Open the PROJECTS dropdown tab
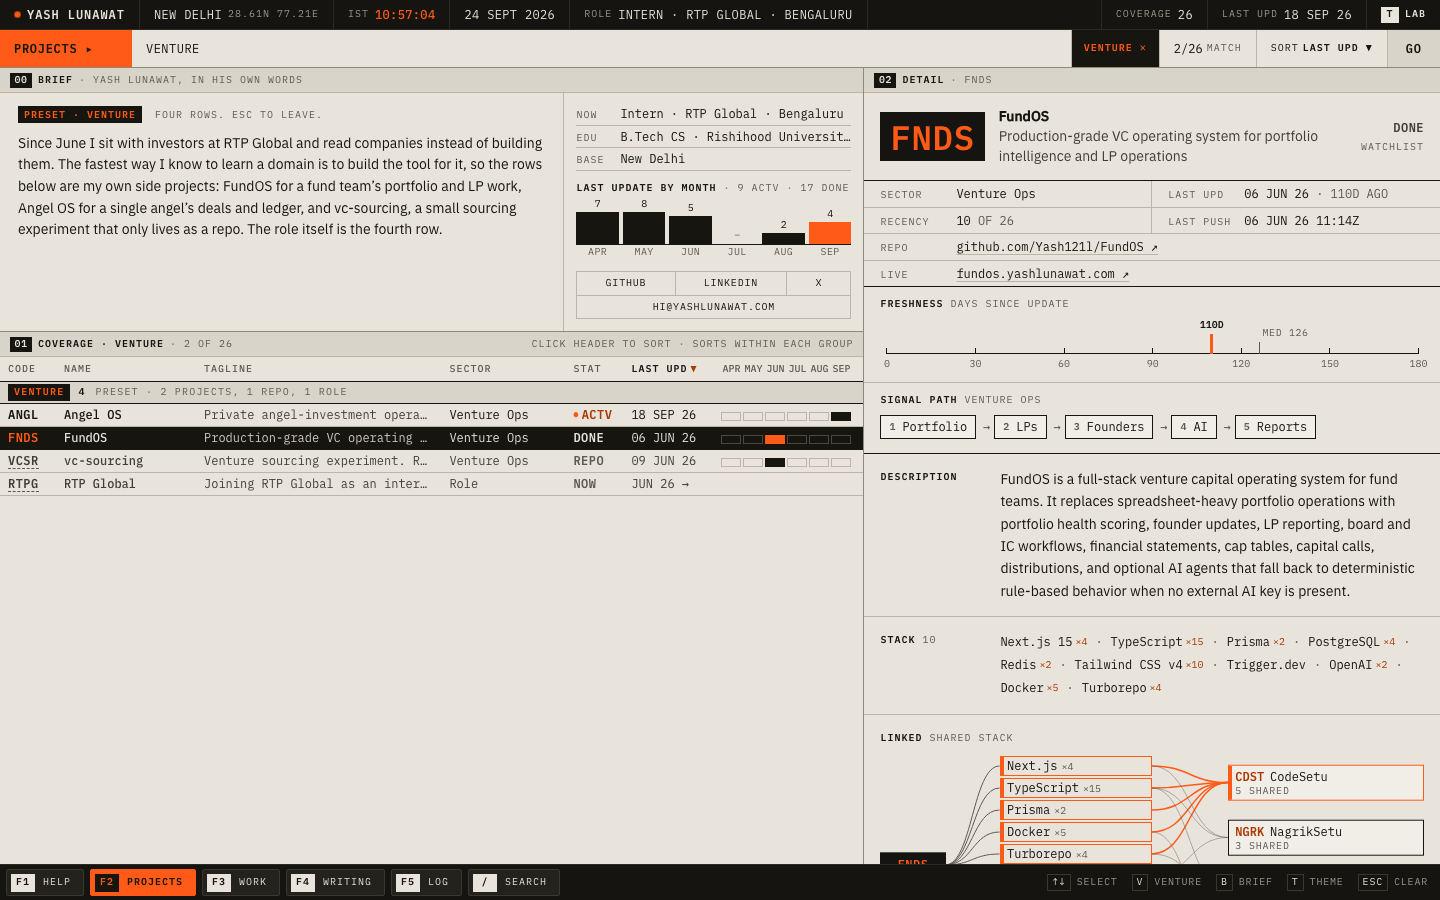 66,49
